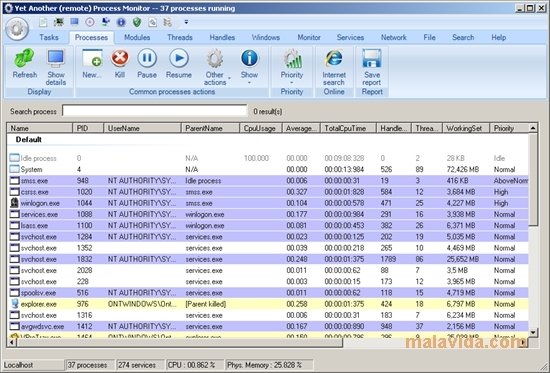This screenshot has height=373, width=550.
Task: Pause the selected process
Action: tap(147, 64)
